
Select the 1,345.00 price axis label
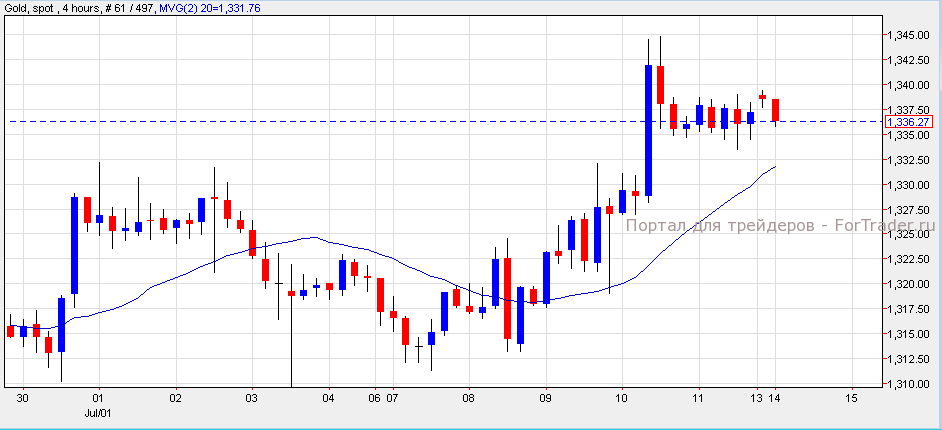point(909,35)
